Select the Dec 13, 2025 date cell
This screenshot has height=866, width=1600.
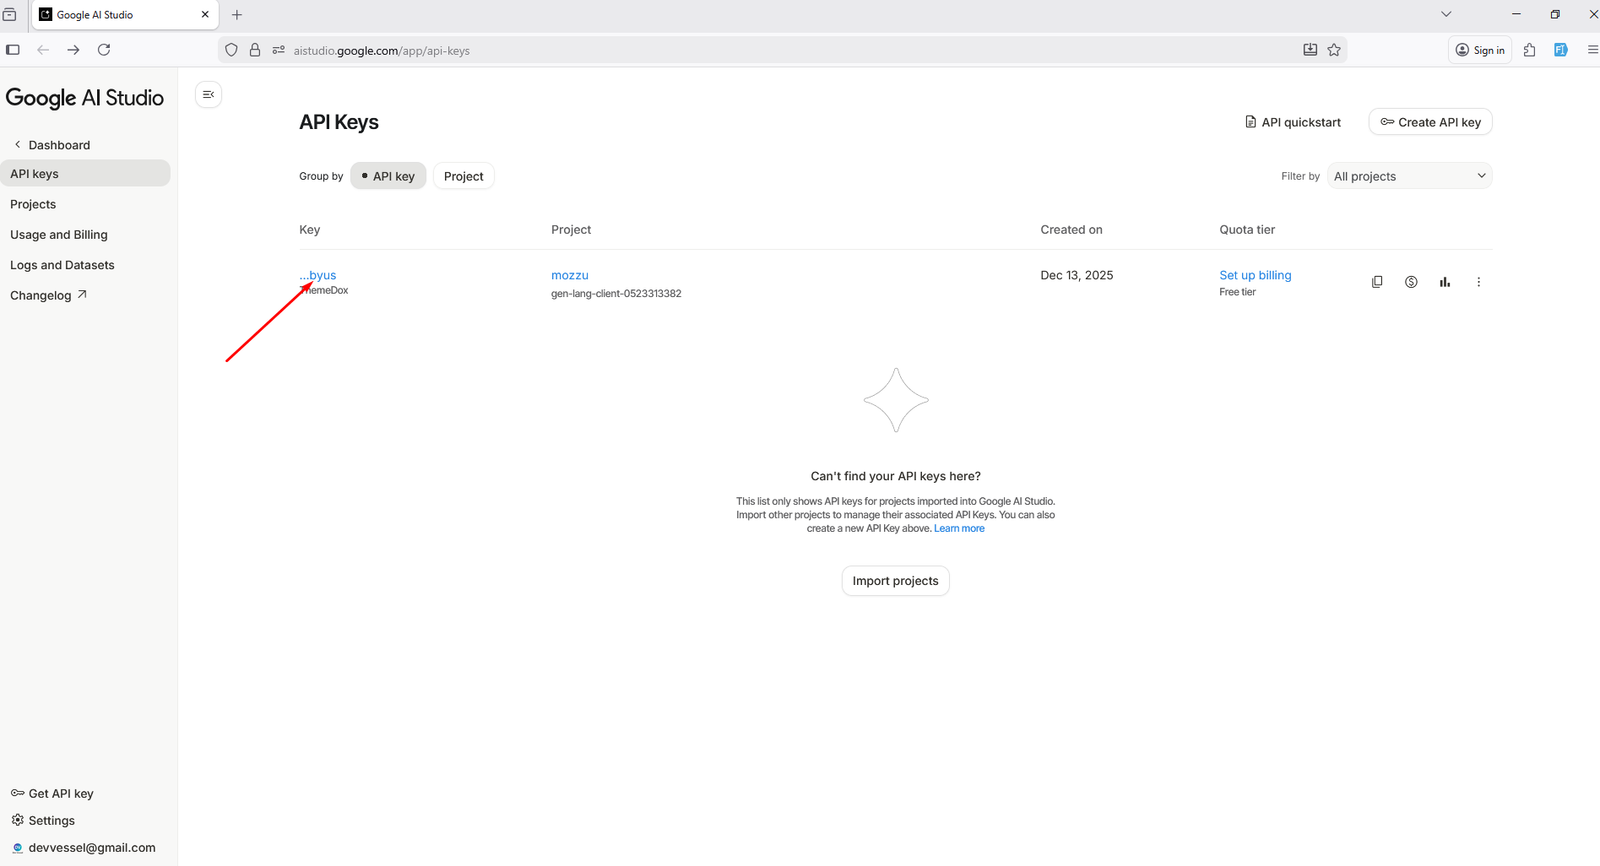coord(1077,275)
